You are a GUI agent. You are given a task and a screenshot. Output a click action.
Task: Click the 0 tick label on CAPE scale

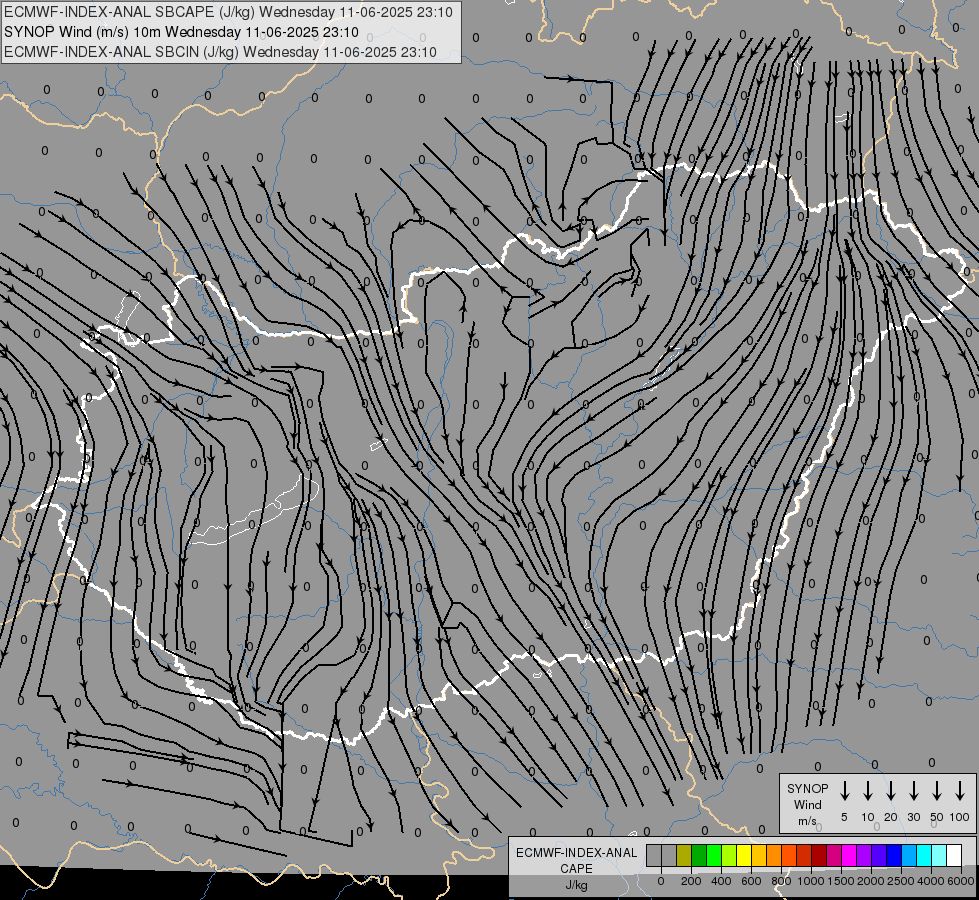661,881
